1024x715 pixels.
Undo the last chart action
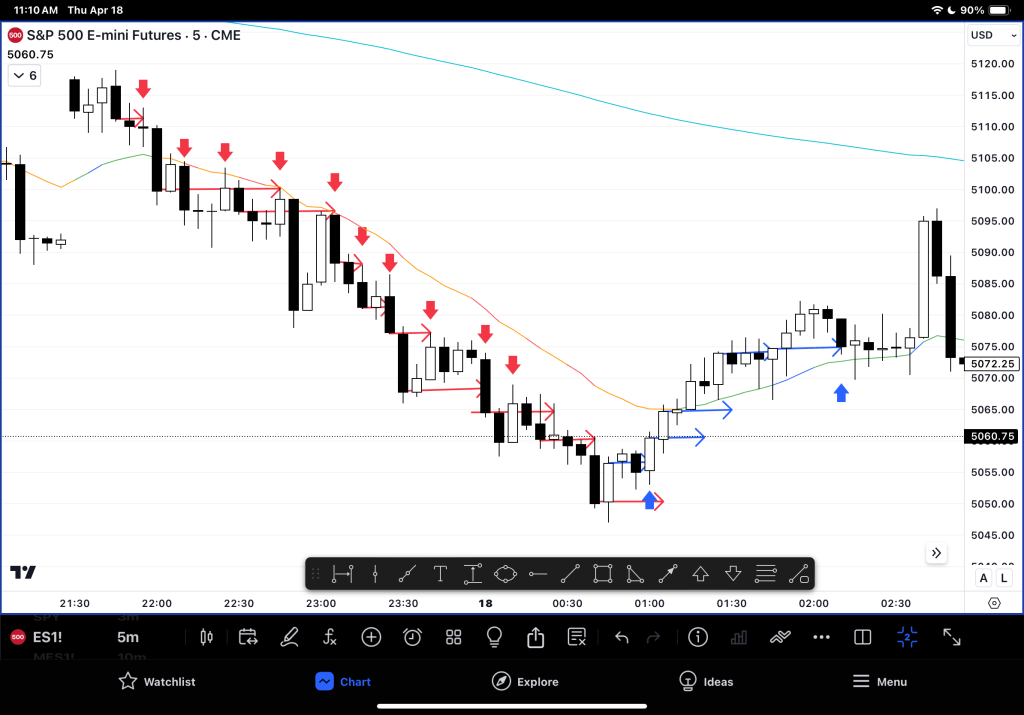click(x=622, y=637)
